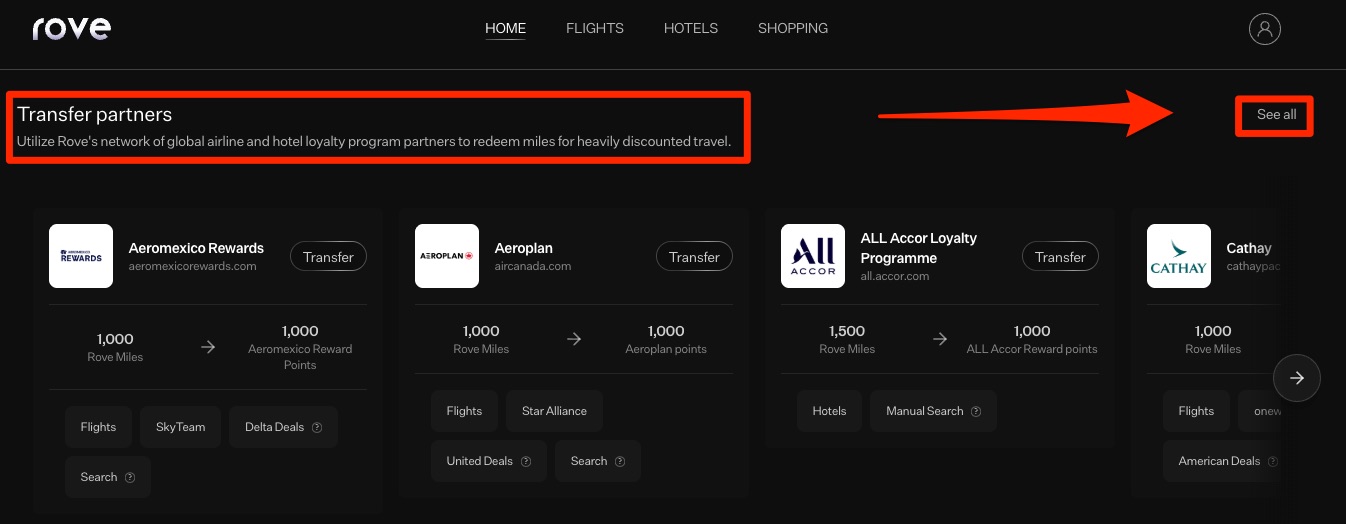Click the Aeroplan logo thumbnail

coord(447,256)
